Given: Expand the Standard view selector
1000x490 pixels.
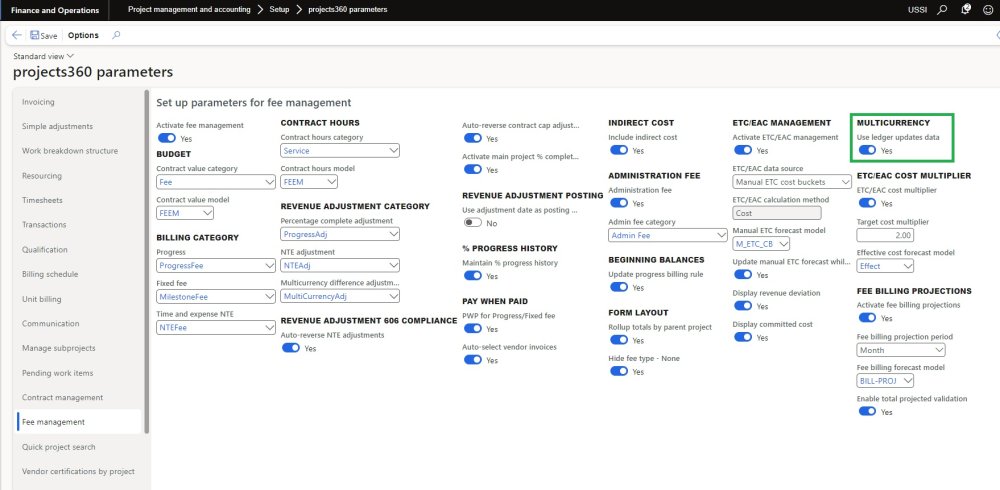Looking at the screenshot, I should click(42, 56).
